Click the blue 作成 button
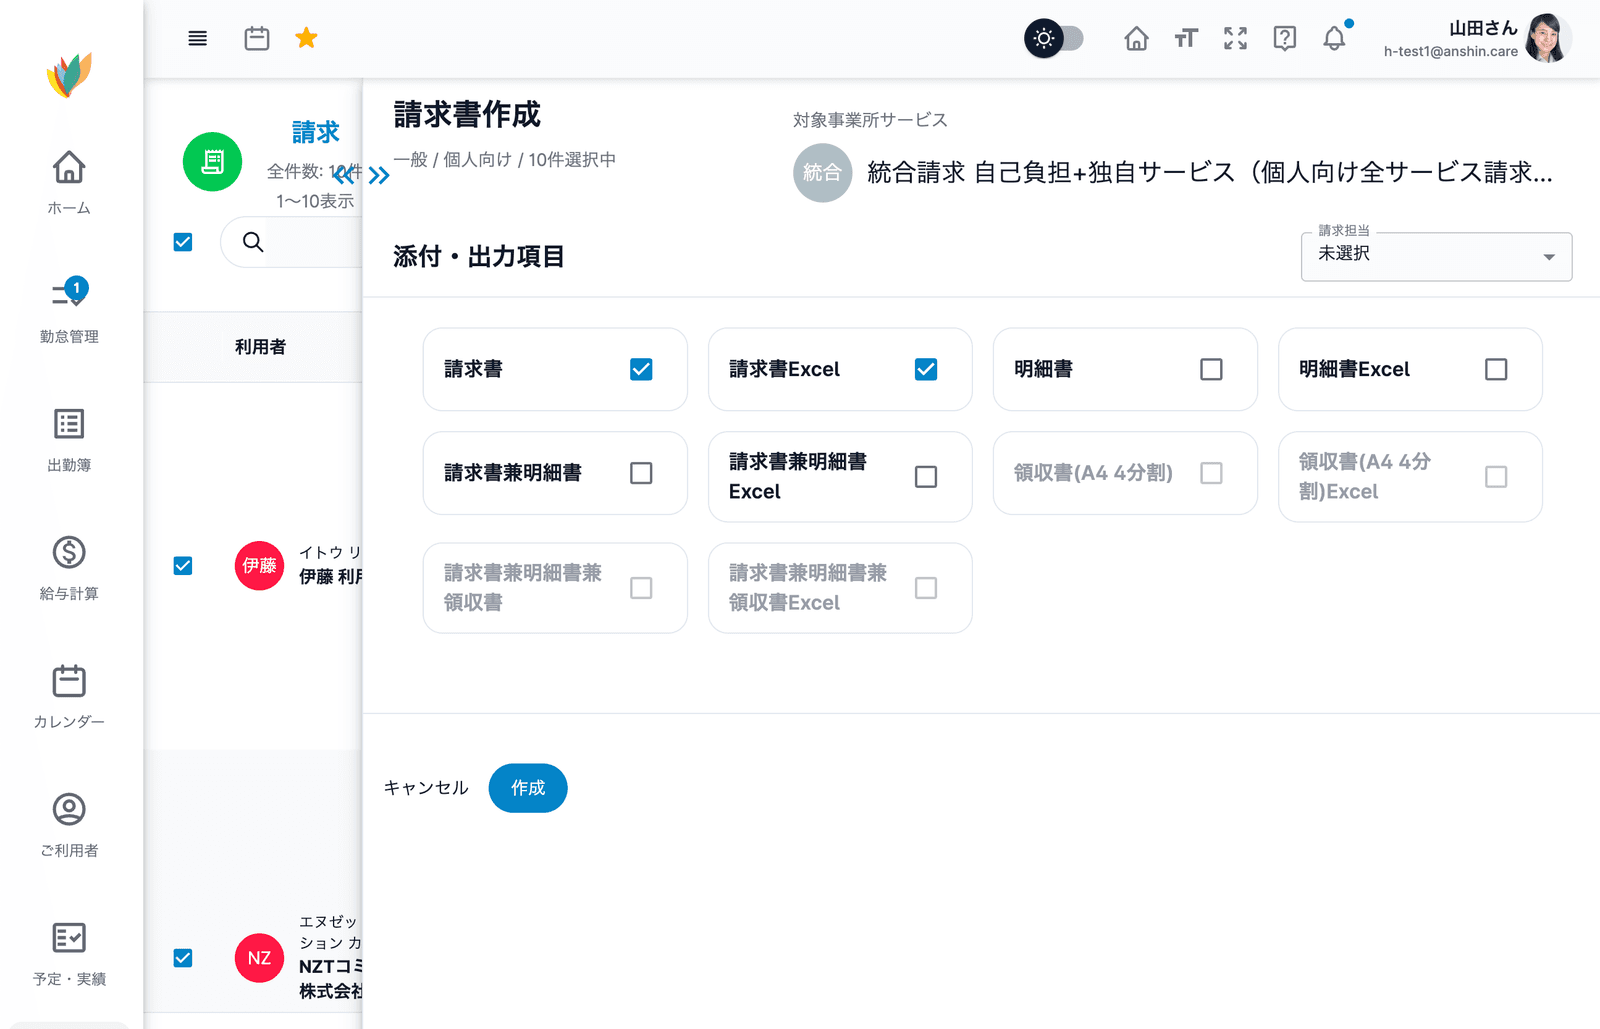The width and height of the screenshot is (1600, 1029). [528, 788]
